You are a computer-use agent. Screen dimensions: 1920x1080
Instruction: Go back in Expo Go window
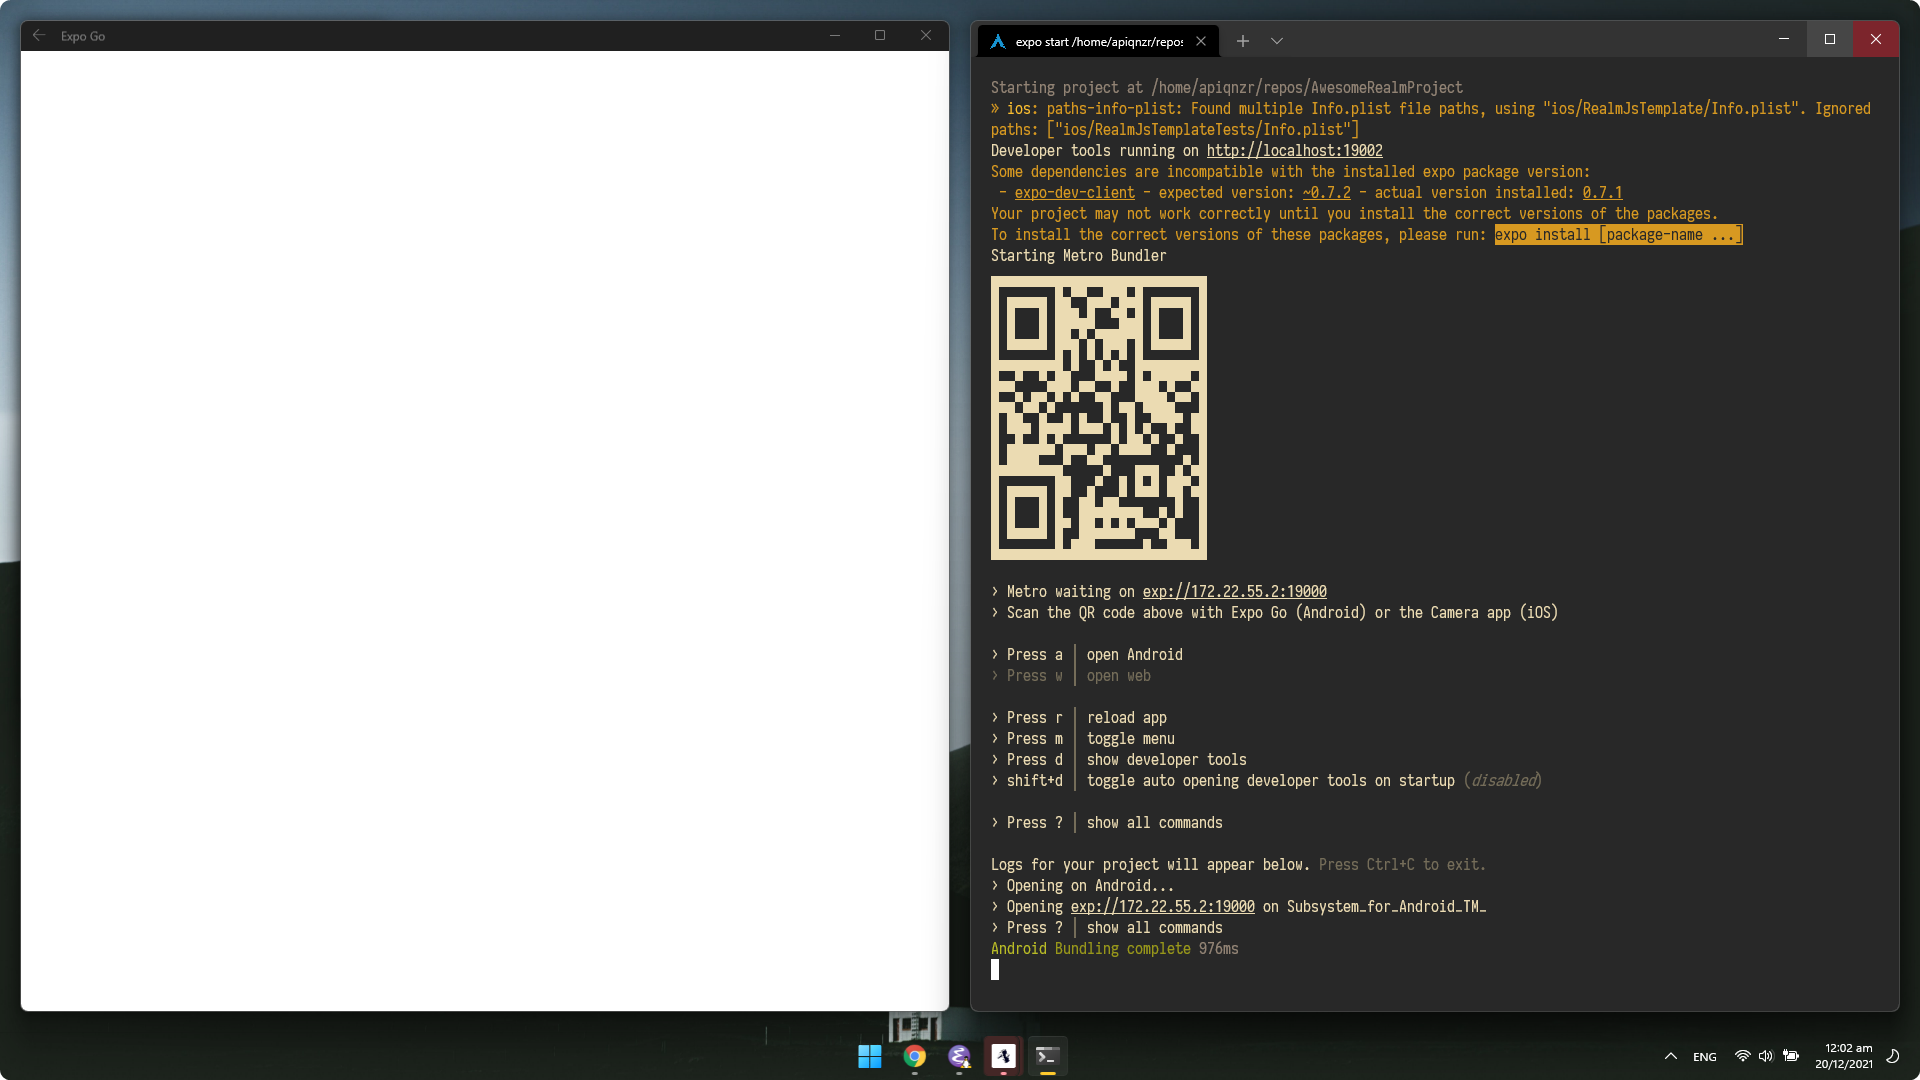39,35
